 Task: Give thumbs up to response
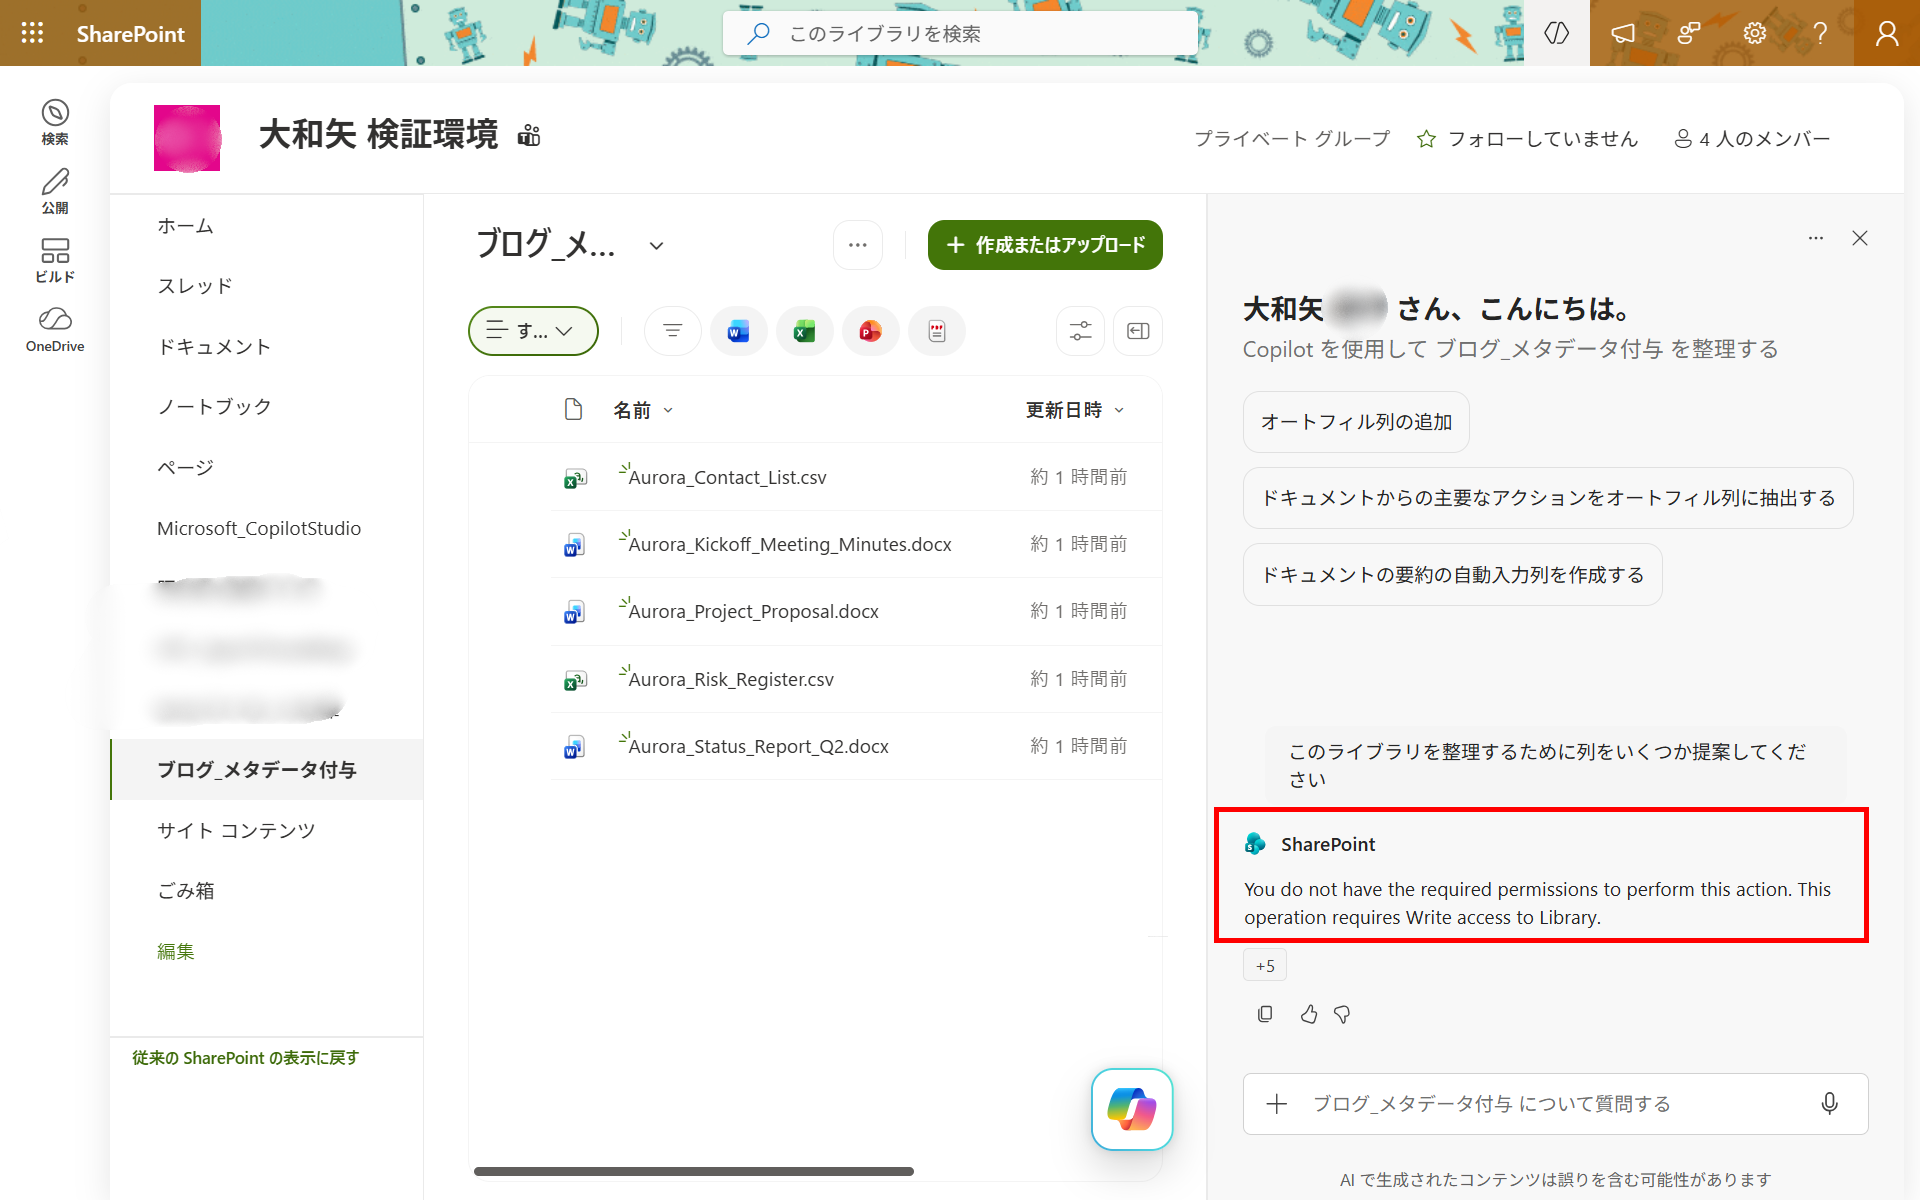tap(1309, 1014)
